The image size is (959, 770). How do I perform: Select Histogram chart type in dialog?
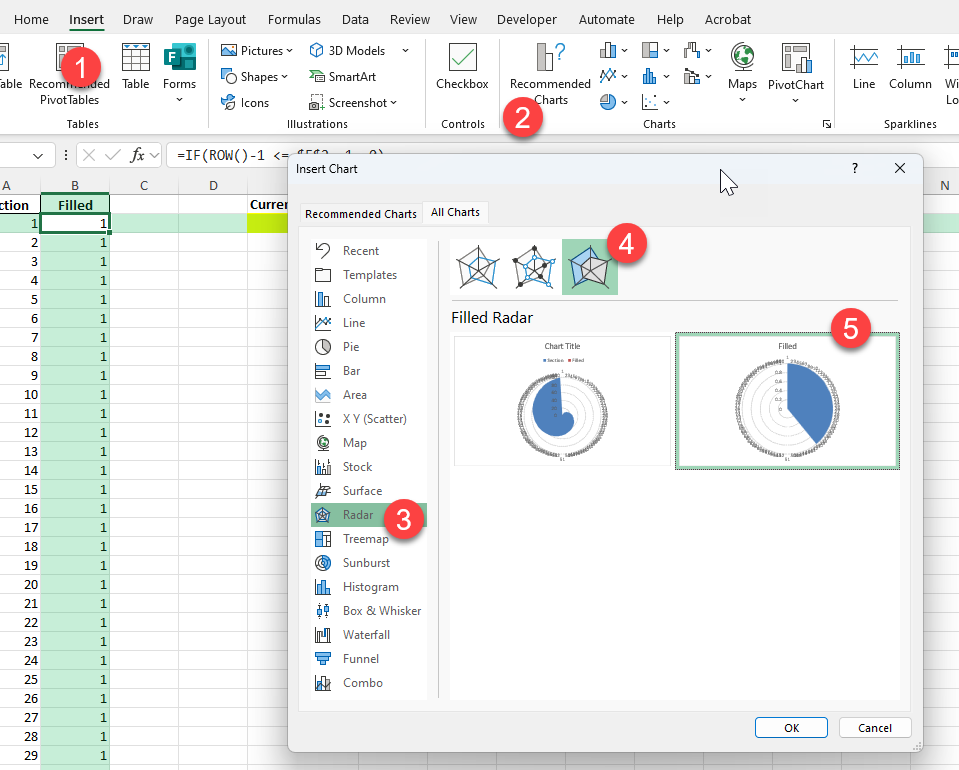368,587
